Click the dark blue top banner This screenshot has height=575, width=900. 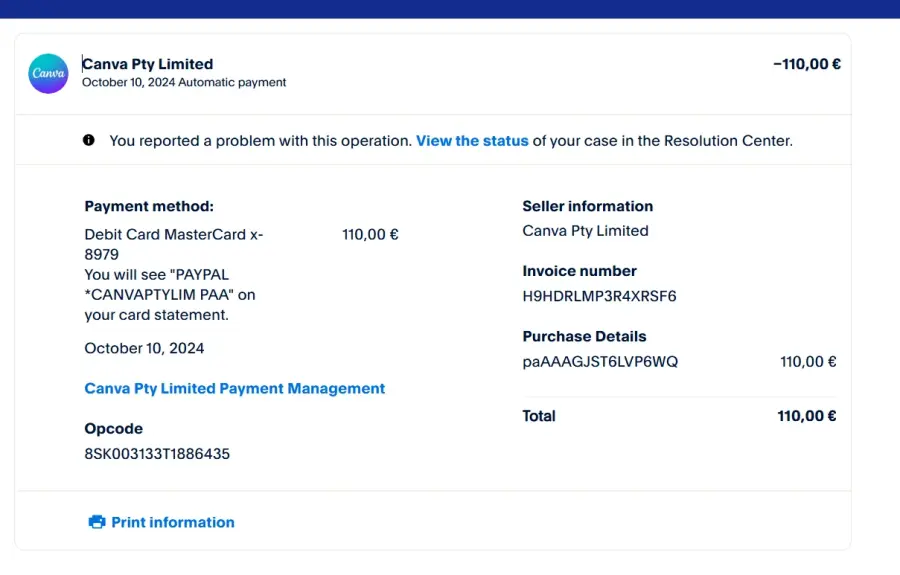tap(450, 9)
